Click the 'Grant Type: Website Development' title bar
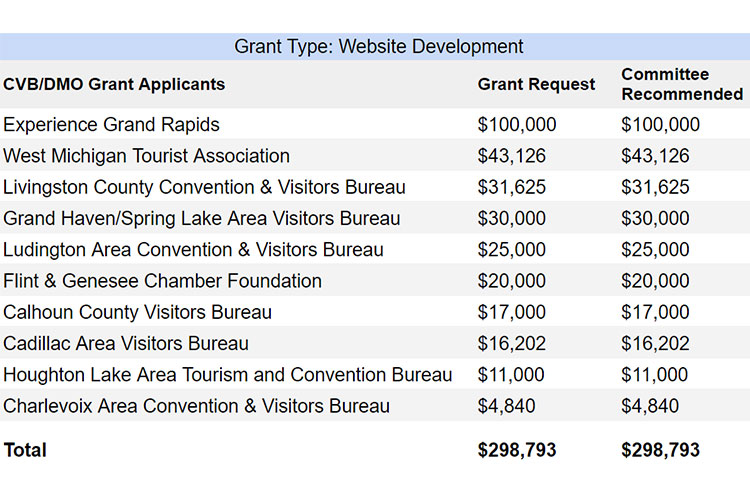Viewport: 750px width, 500px height. point(378,46)
